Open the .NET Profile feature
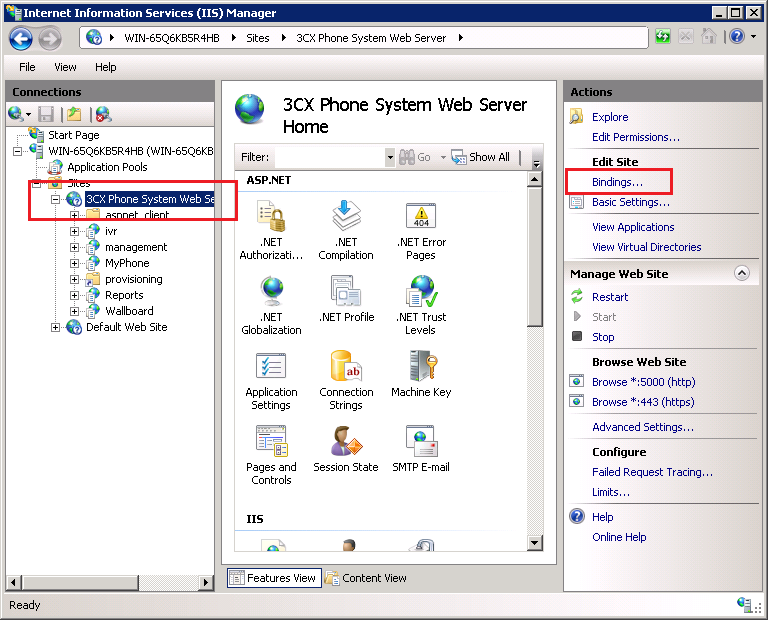 point(346,299)
